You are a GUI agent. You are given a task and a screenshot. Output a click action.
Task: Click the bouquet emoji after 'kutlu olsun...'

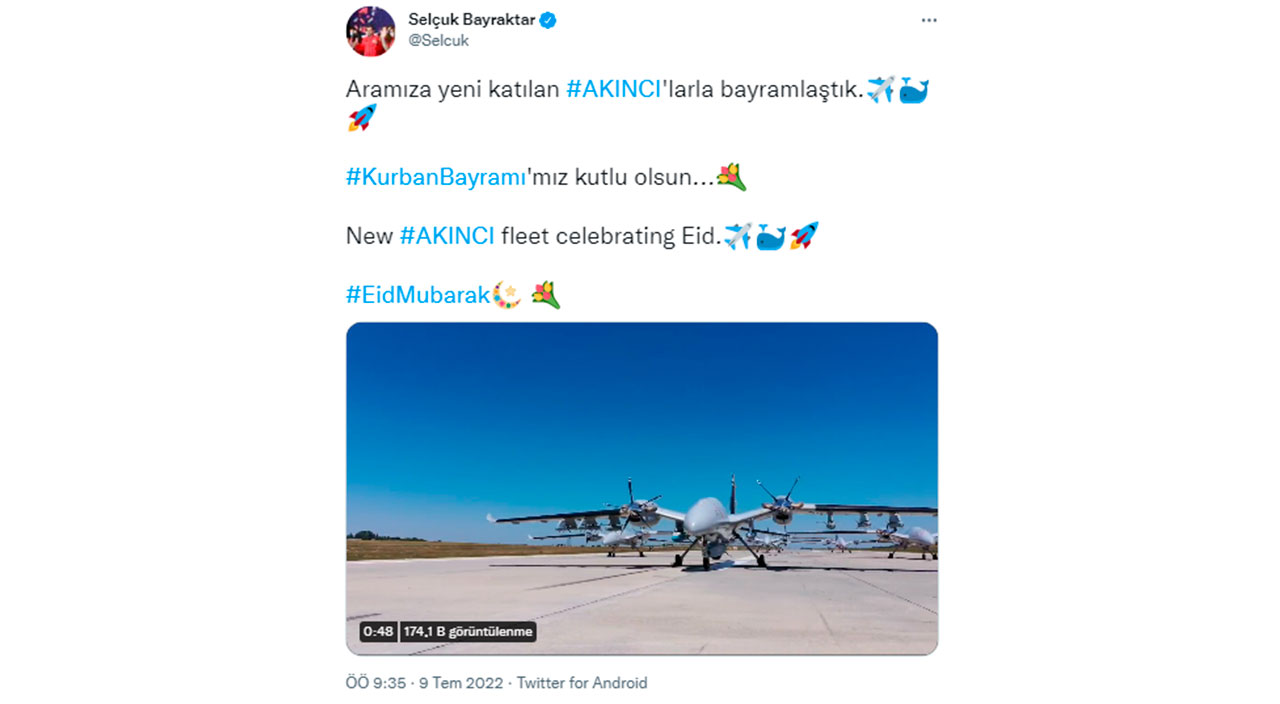click(x=731, y=177)
